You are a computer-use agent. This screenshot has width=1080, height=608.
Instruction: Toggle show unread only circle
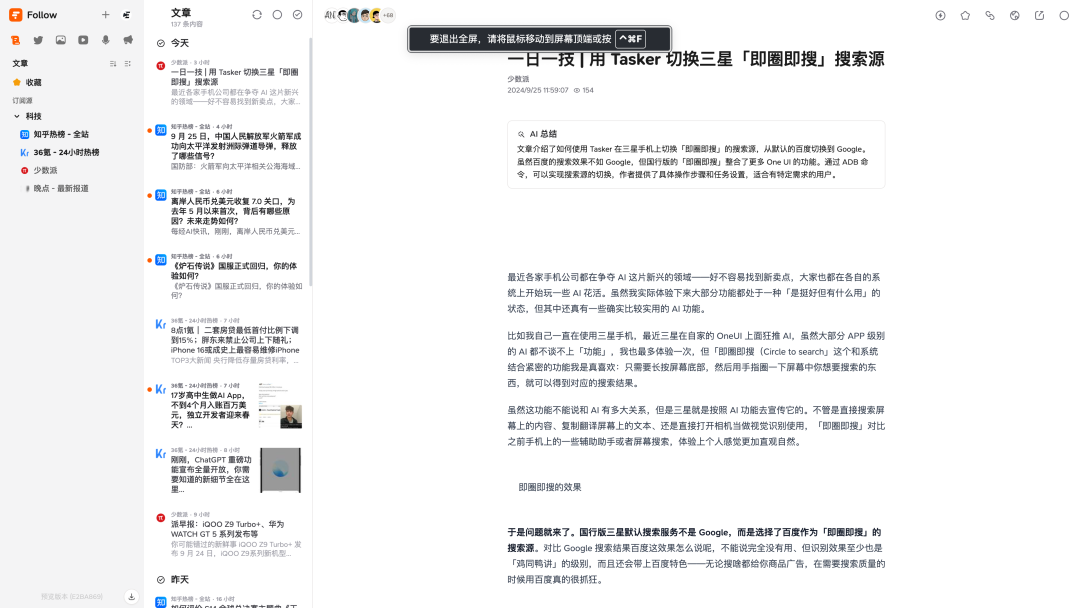pyautogui.click(x=277, y=14)
